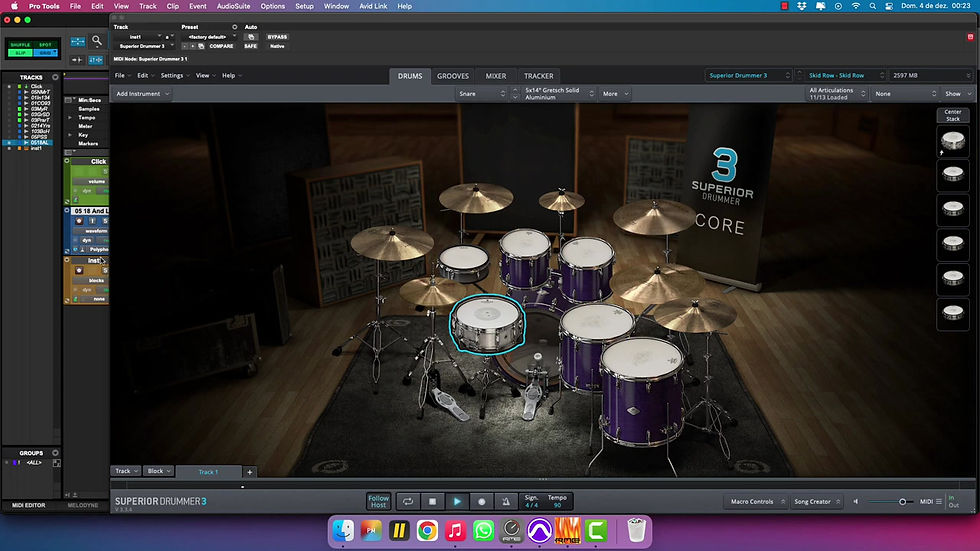Click the Native button

tap(277, 46)
